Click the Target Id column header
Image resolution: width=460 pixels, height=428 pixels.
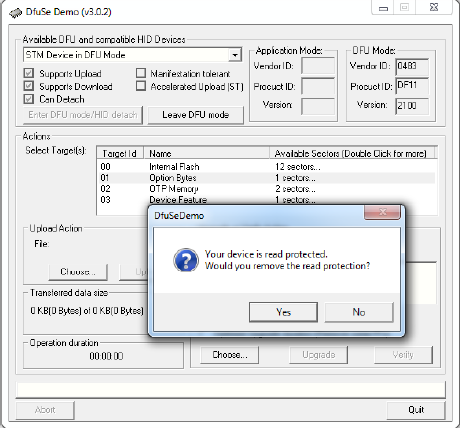point(120,153)
